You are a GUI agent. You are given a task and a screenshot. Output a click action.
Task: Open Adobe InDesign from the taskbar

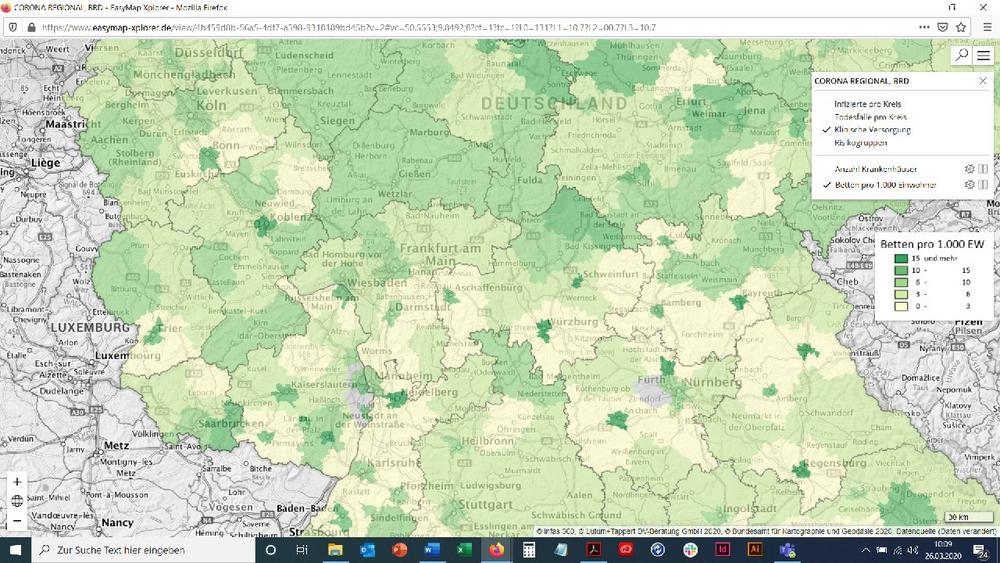[723, 550]
